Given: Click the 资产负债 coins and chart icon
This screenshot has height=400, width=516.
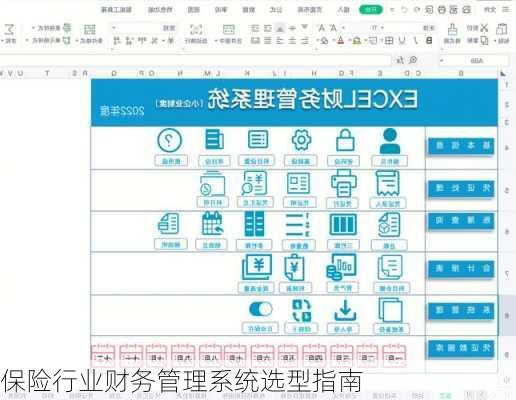Looking at the screenshot, I should point(341,267).
